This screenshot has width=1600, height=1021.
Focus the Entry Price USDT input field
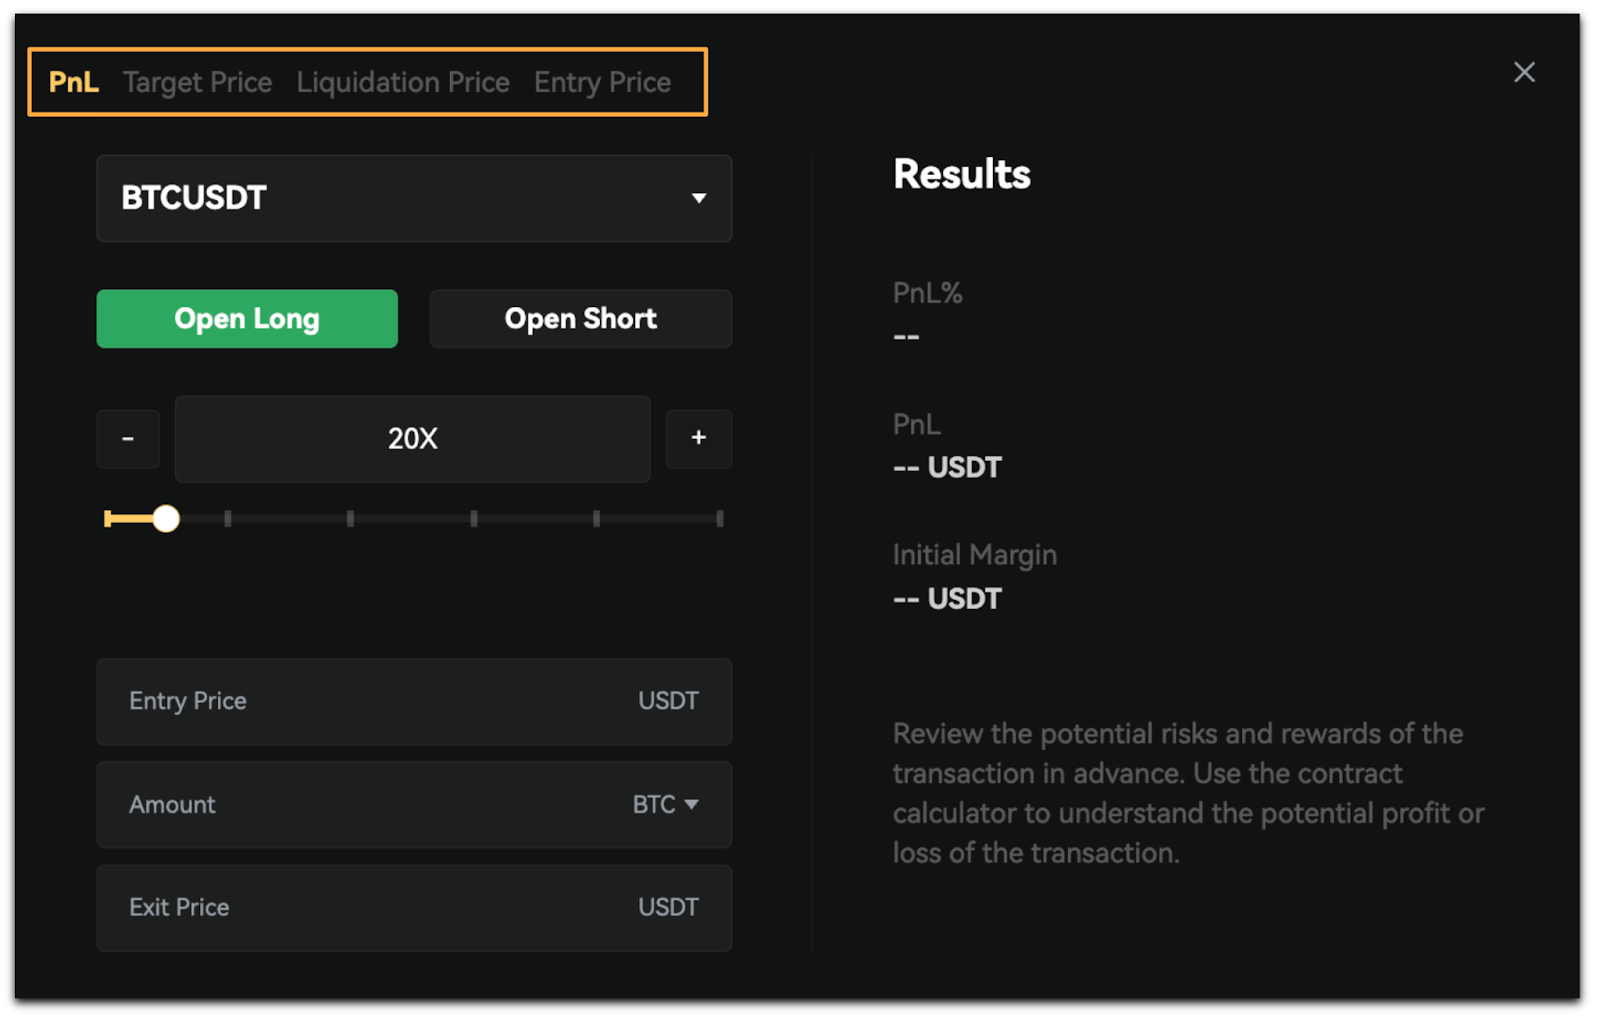coord(414,702)
